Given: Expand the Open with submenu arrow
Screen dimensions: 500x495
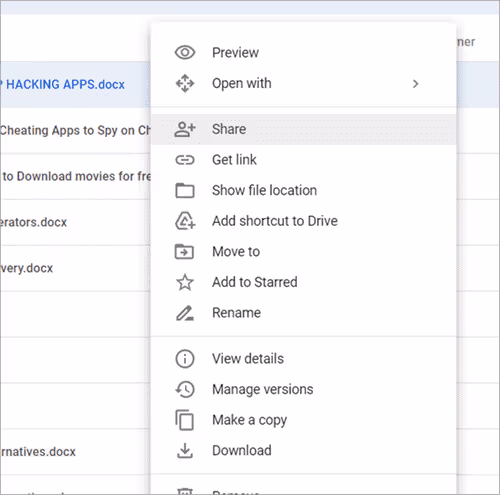Looking at the screenshot, I should [x=415, y=84].
